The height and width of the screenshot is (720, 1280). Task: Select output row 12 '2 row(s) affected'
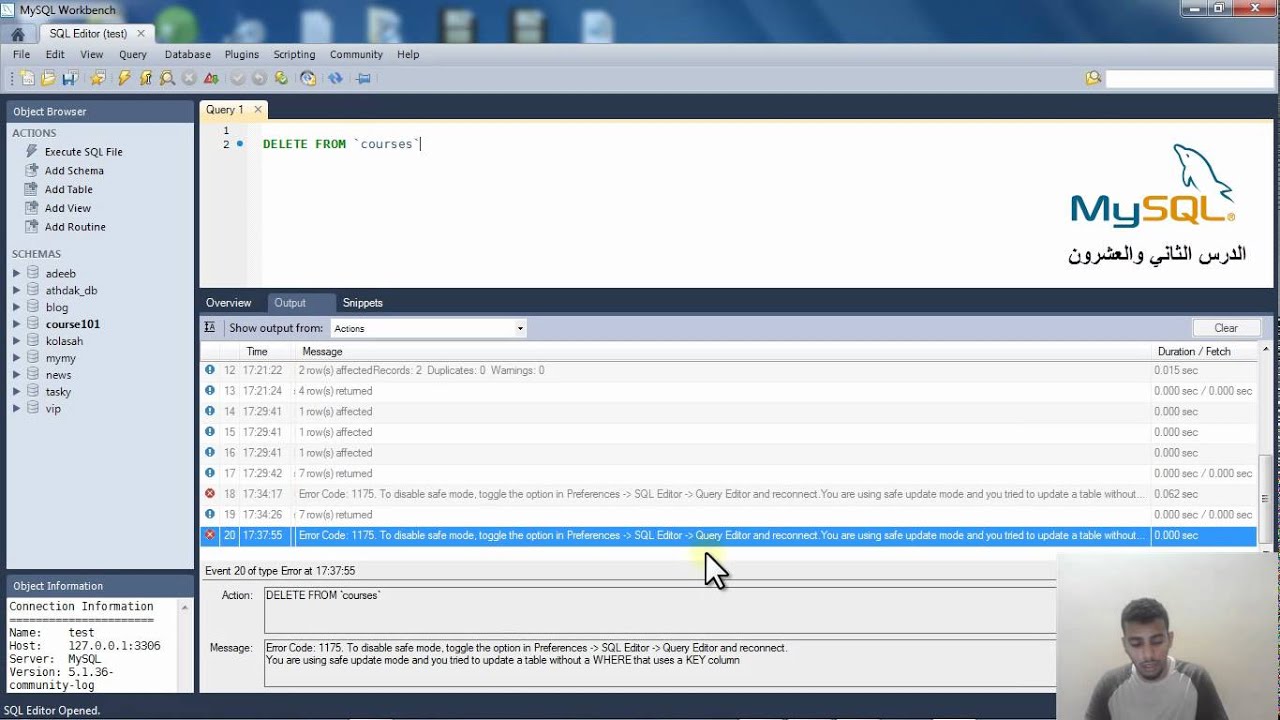422,370
